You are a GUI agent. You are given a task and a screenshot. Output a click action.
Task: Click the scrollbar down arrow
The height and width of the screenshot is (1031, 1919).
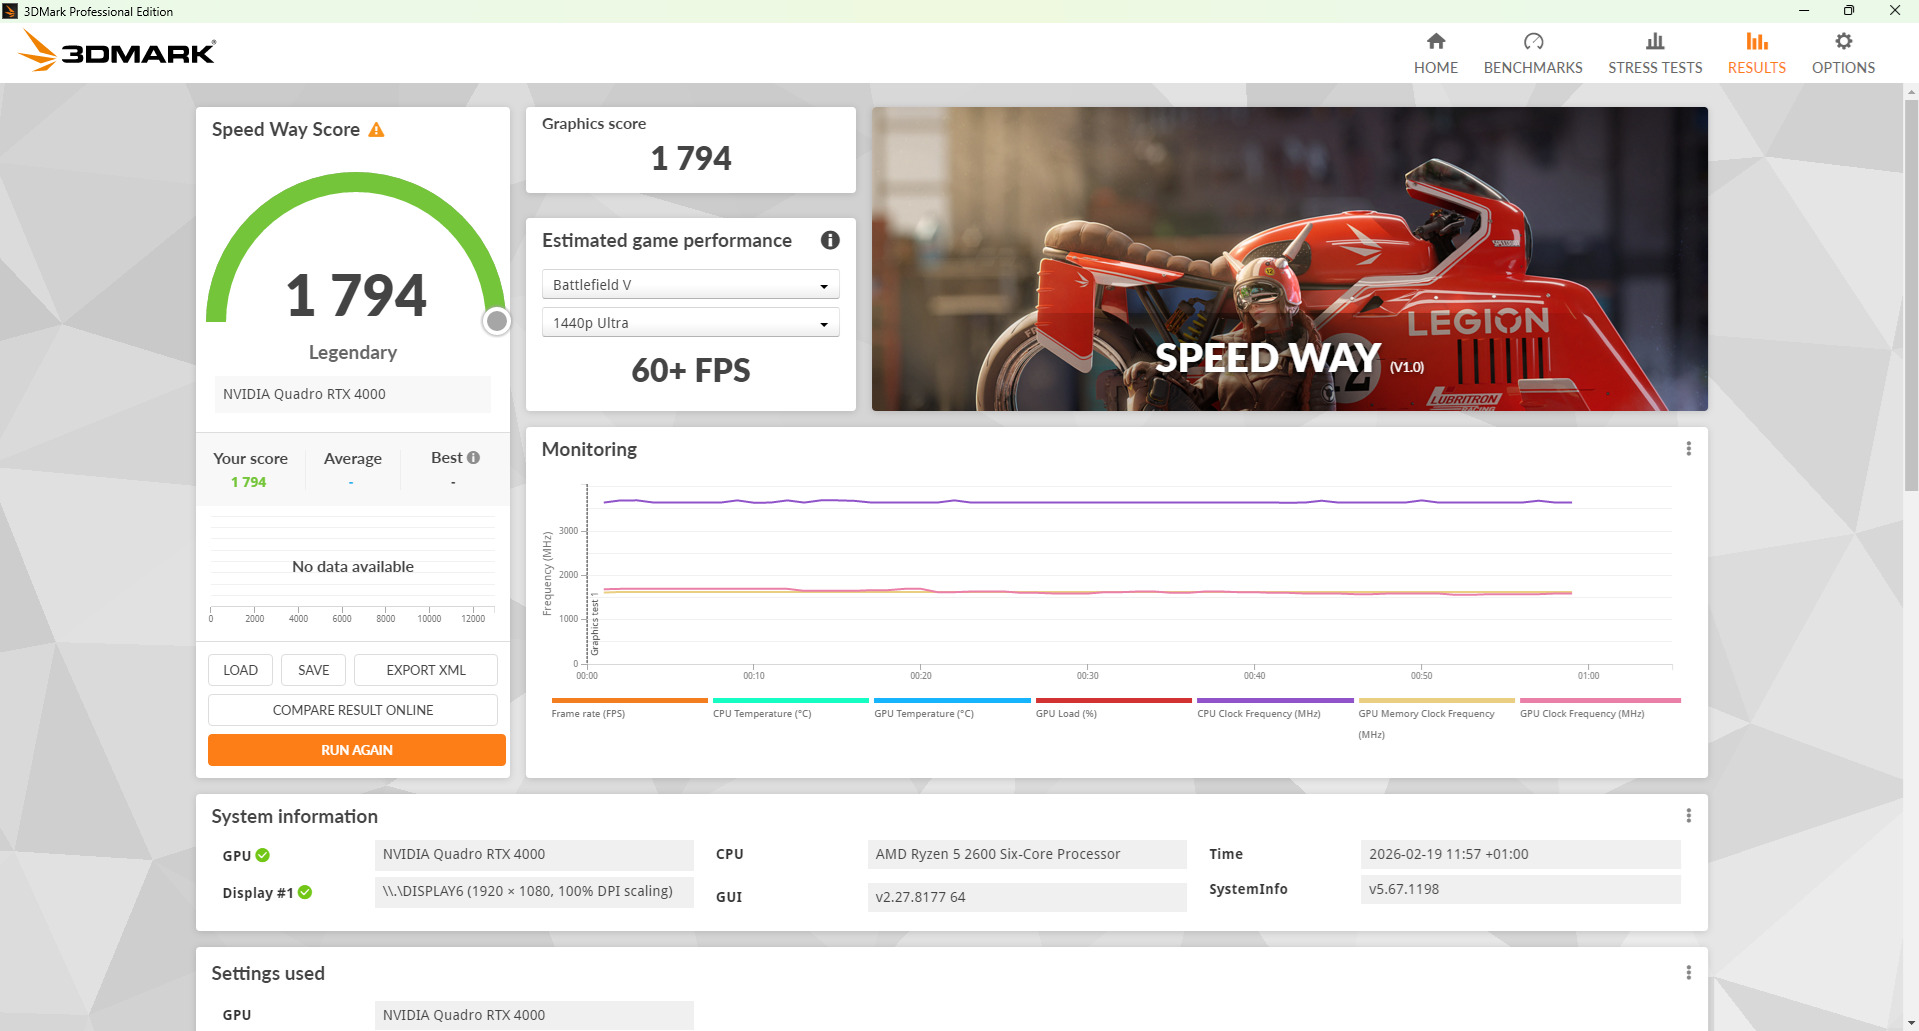[x=1911, y=1023]
